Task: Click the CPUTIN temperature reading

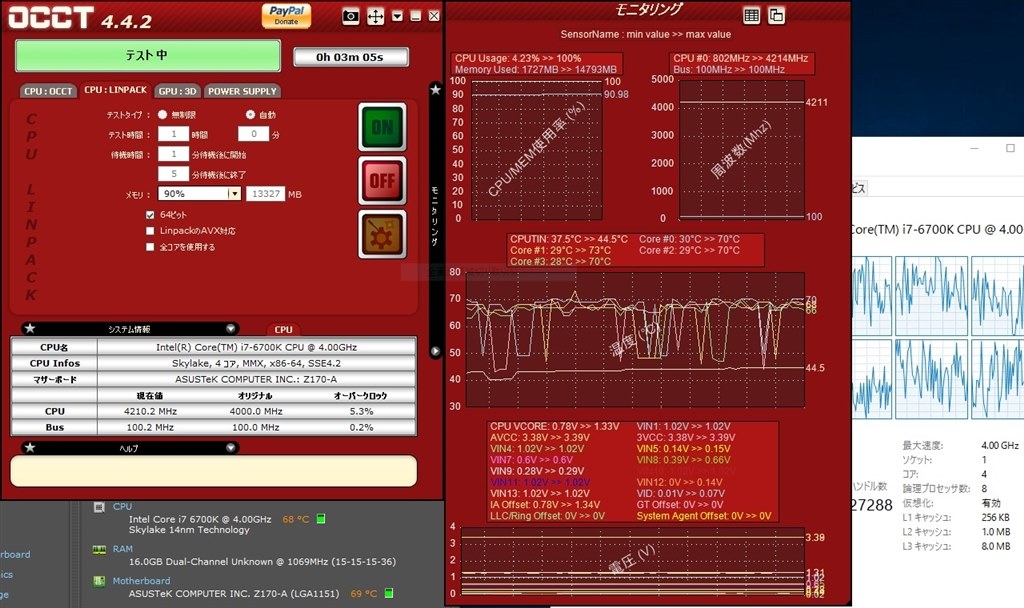Action: point(569,239)
